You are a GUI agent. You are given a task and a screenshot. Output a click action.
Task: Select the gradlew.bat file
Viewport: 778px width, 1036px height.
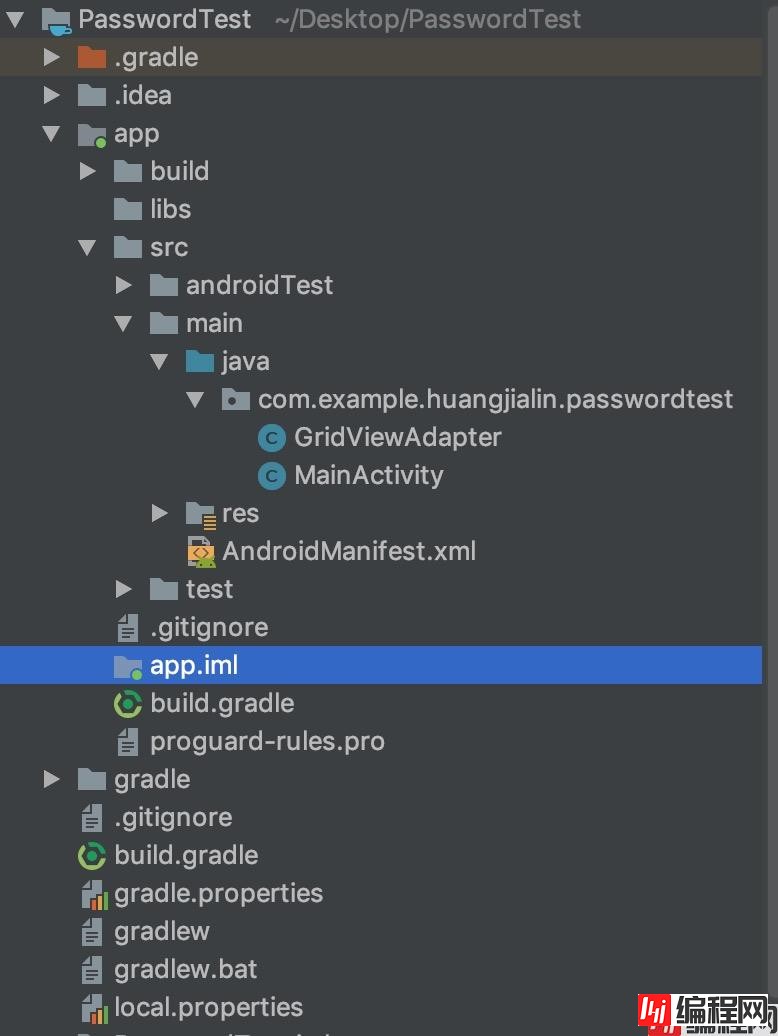click(x=185, y=970)
